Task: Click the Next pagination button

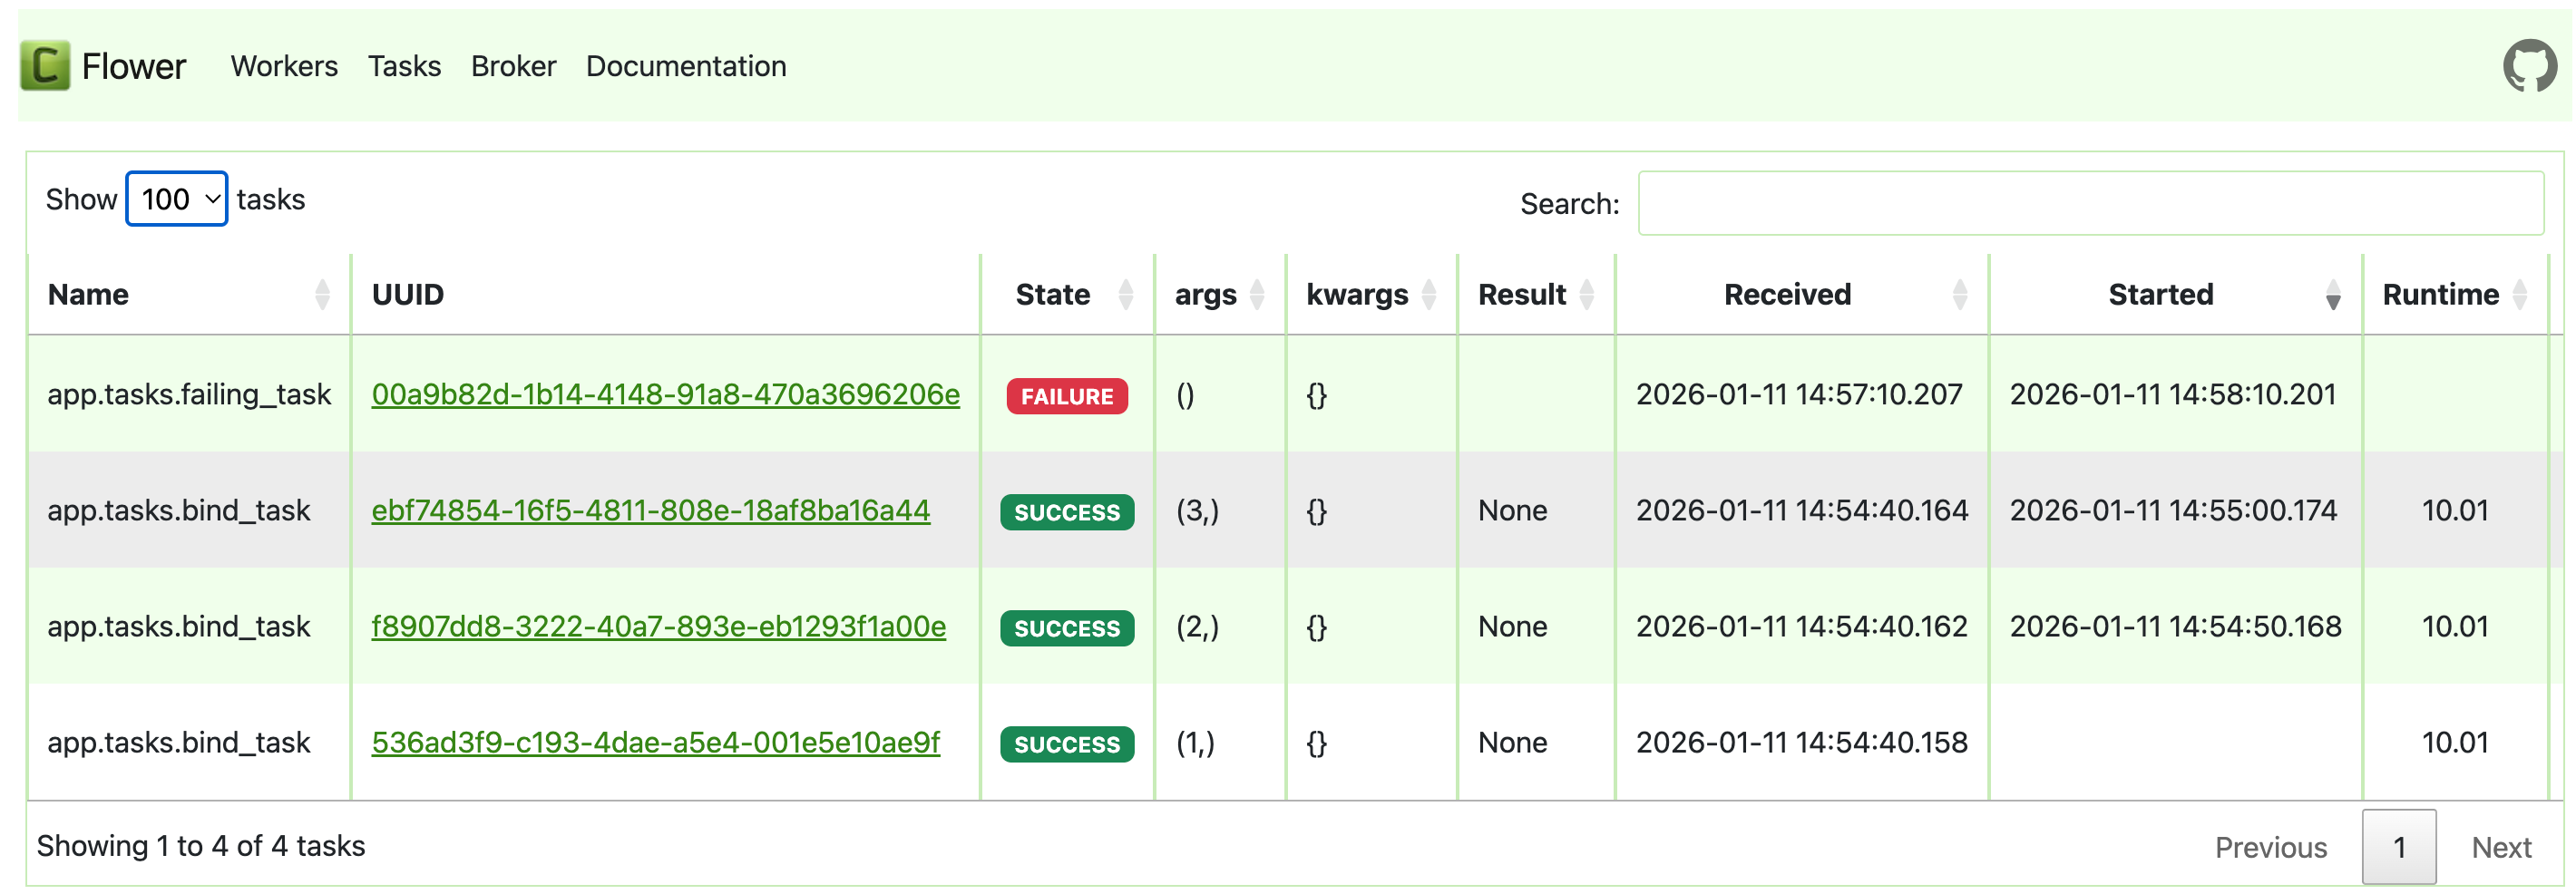Action: (x=2500, y=848)
